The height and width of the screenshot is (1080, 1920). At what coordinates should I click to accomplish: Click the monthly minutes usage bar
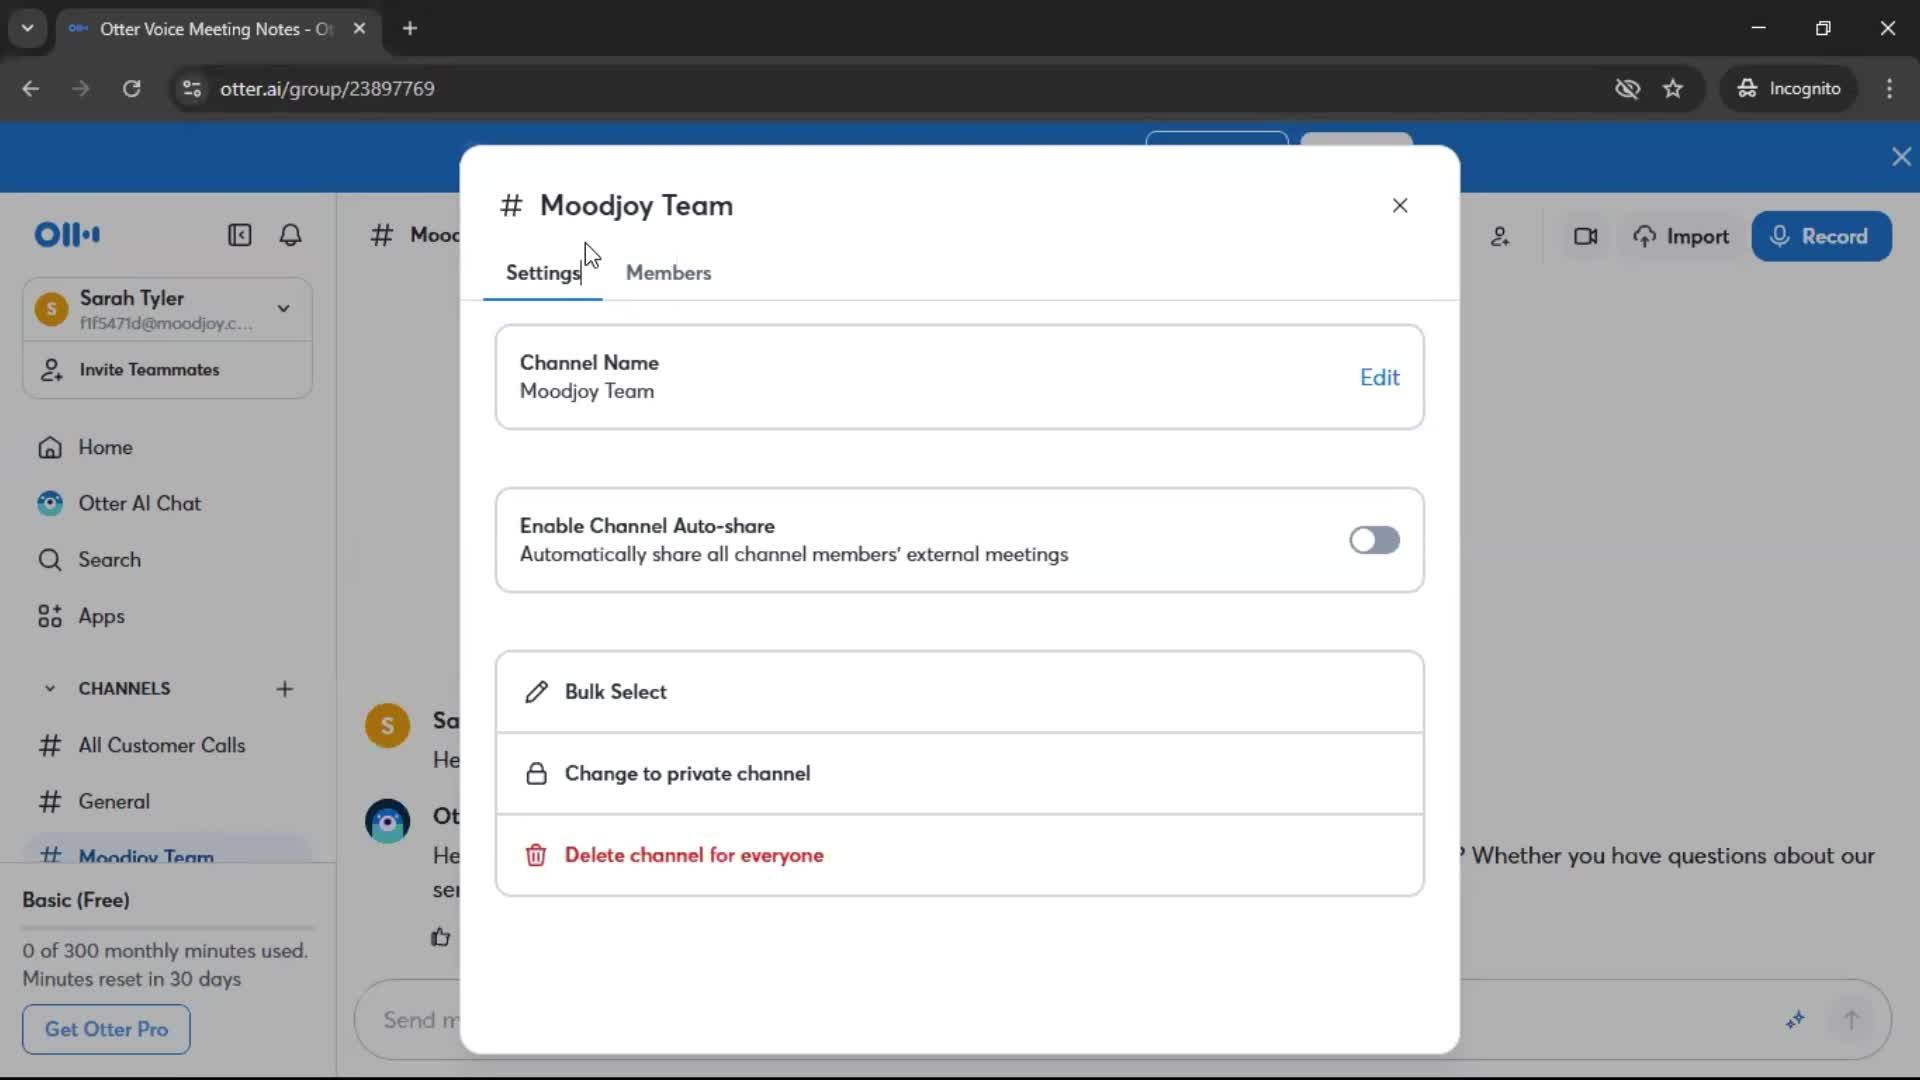pos(168,928)
